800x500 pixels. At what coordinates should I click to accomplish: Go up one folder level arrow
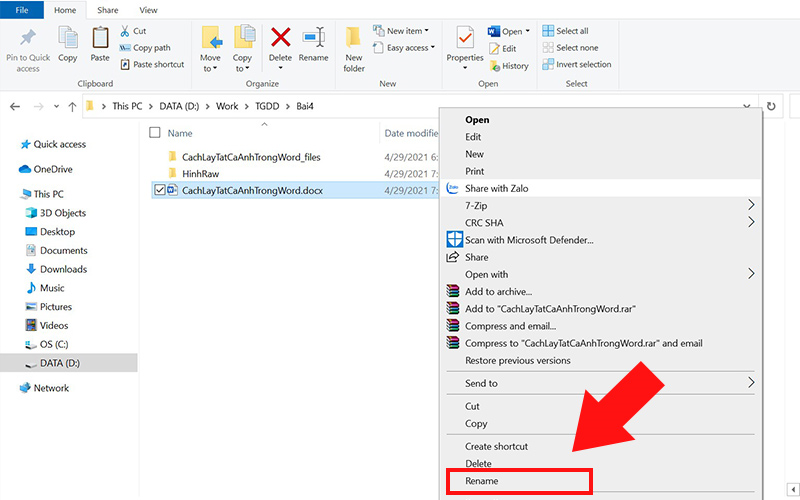tap(72, 107)
